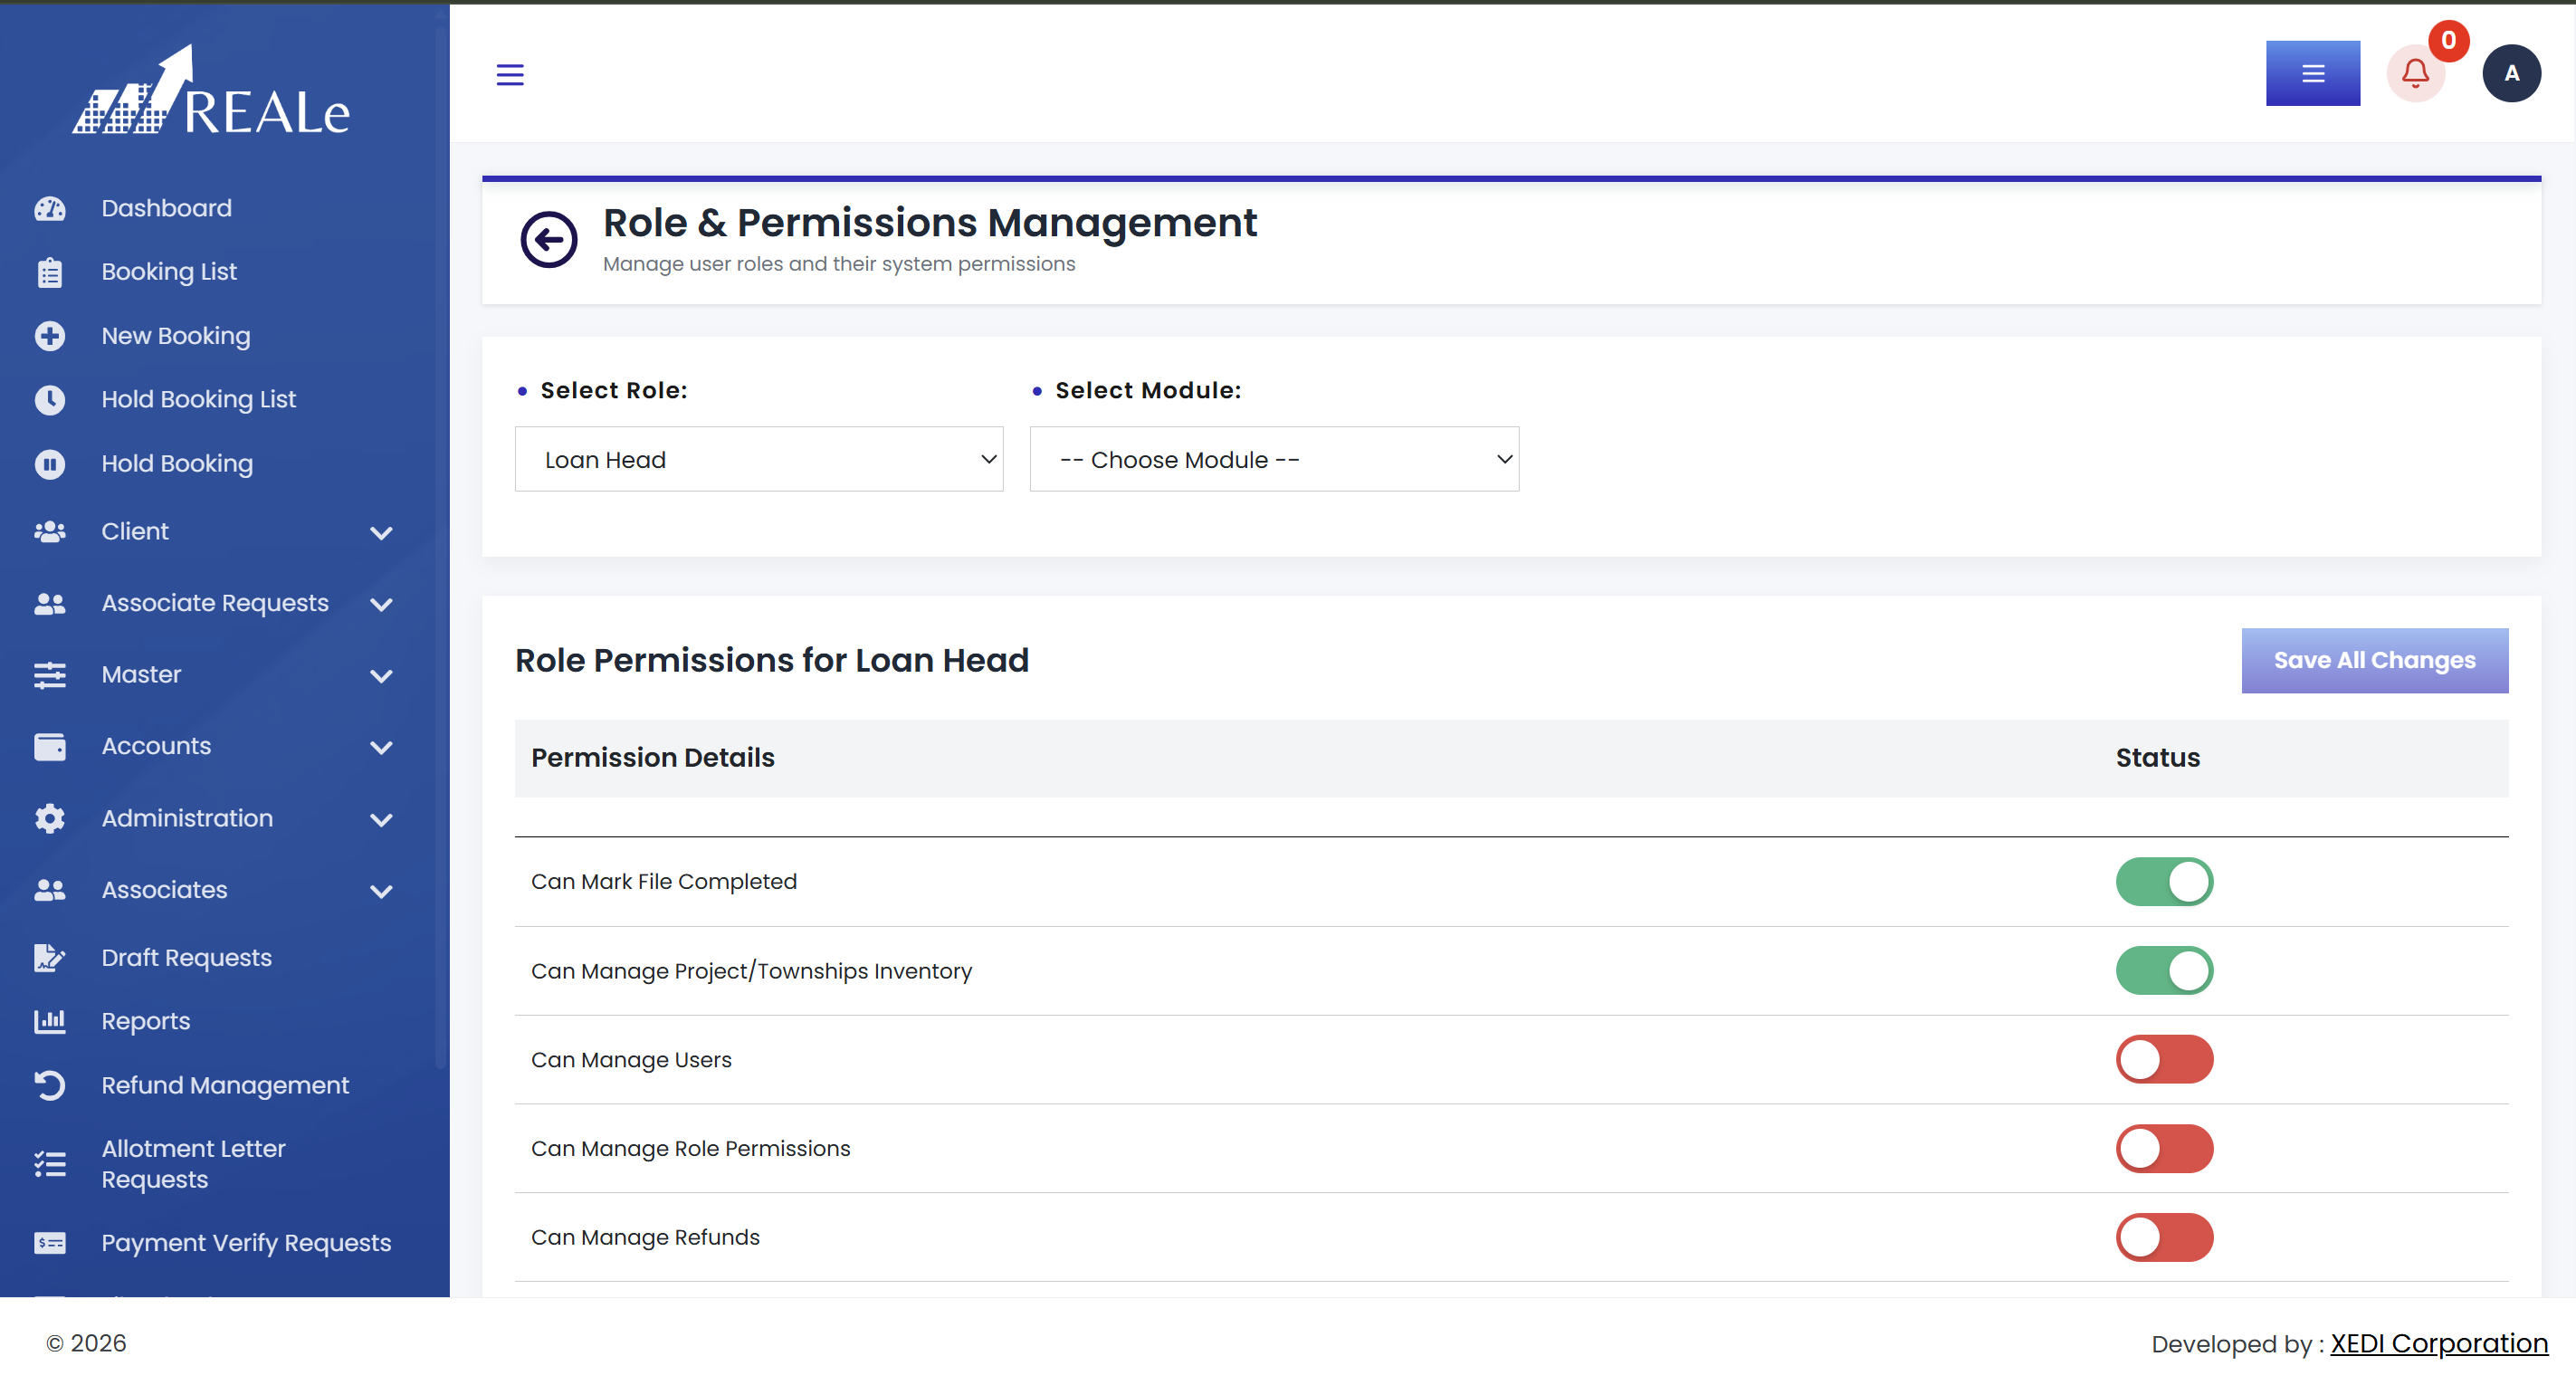Open the XEDI Corporation link
The width and height of the screenshot is (2576, 1385).
(x=2439, y=1343)
